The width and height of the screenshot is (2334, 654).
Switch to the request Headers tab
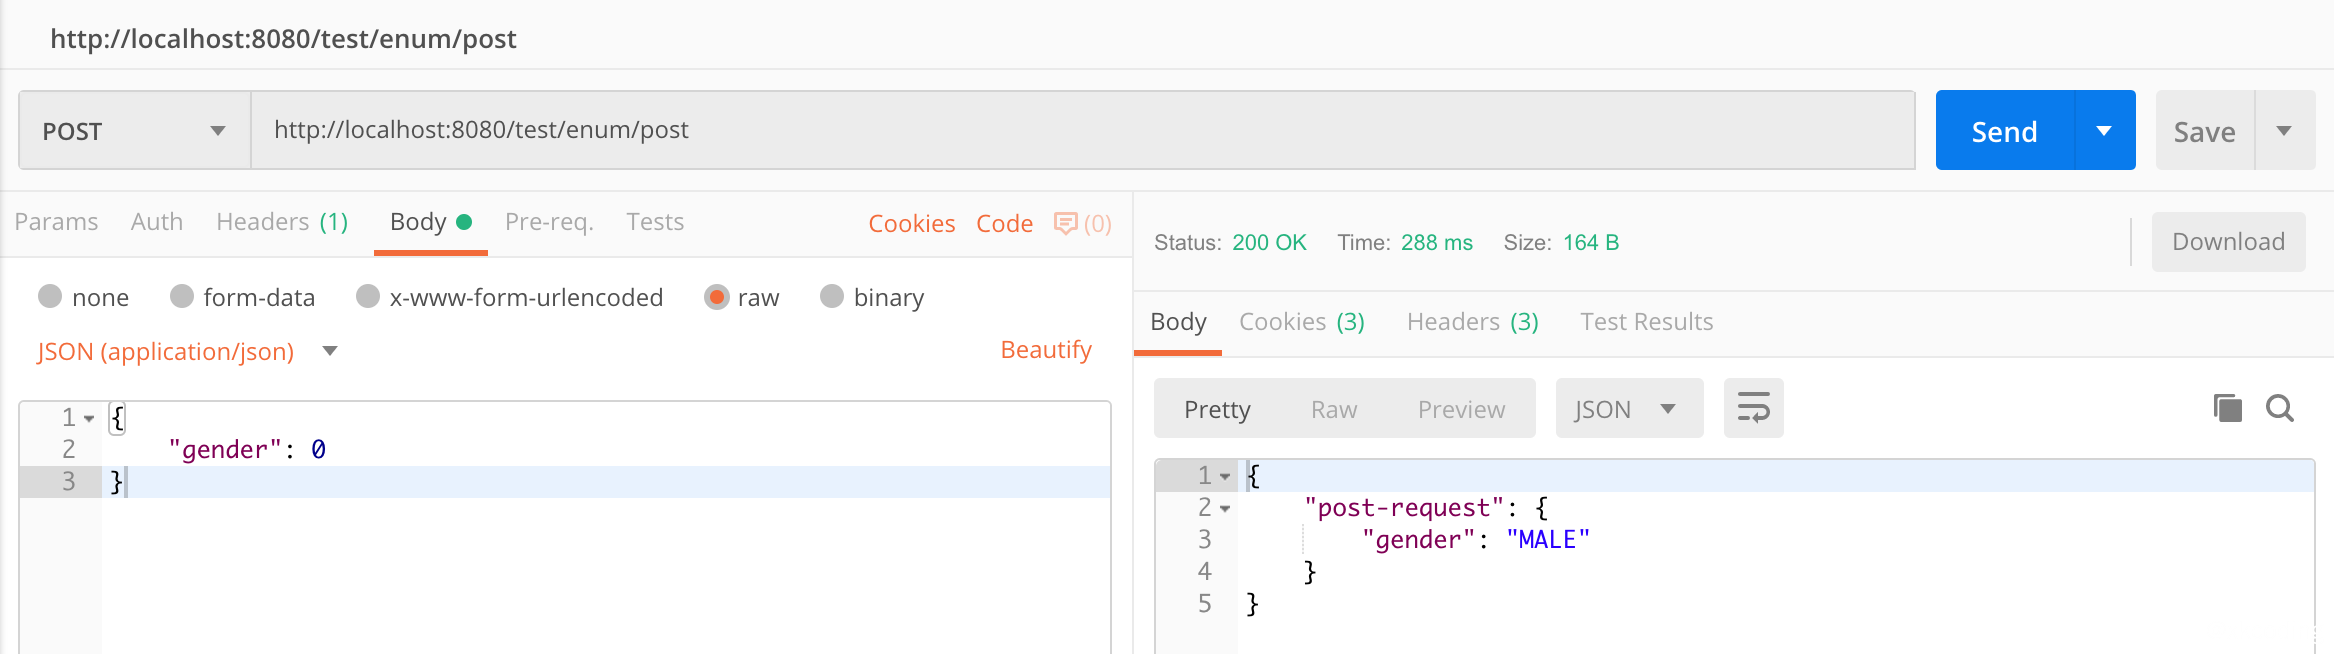pos(281,222)
